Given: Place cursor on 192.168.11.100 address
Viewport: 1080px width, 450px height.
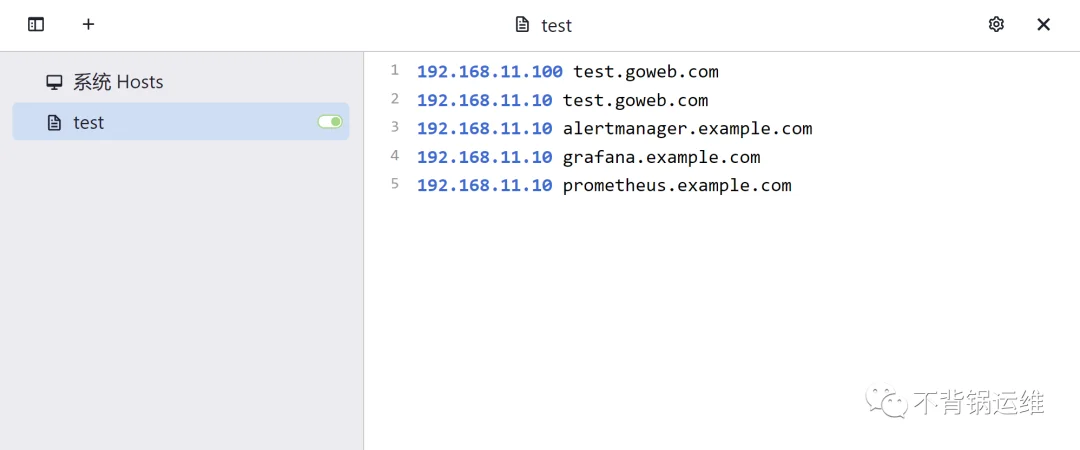Looking at the screenshot, I should (490, 72).
